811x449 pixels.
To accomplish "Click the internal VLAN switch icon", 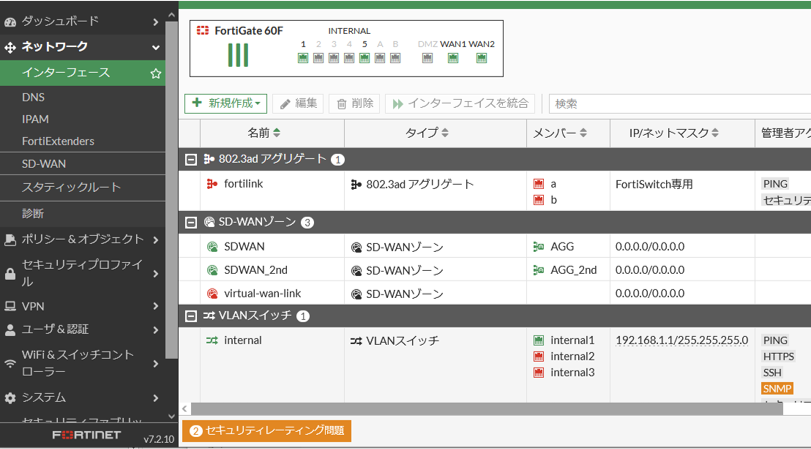I will click(212, 340).
